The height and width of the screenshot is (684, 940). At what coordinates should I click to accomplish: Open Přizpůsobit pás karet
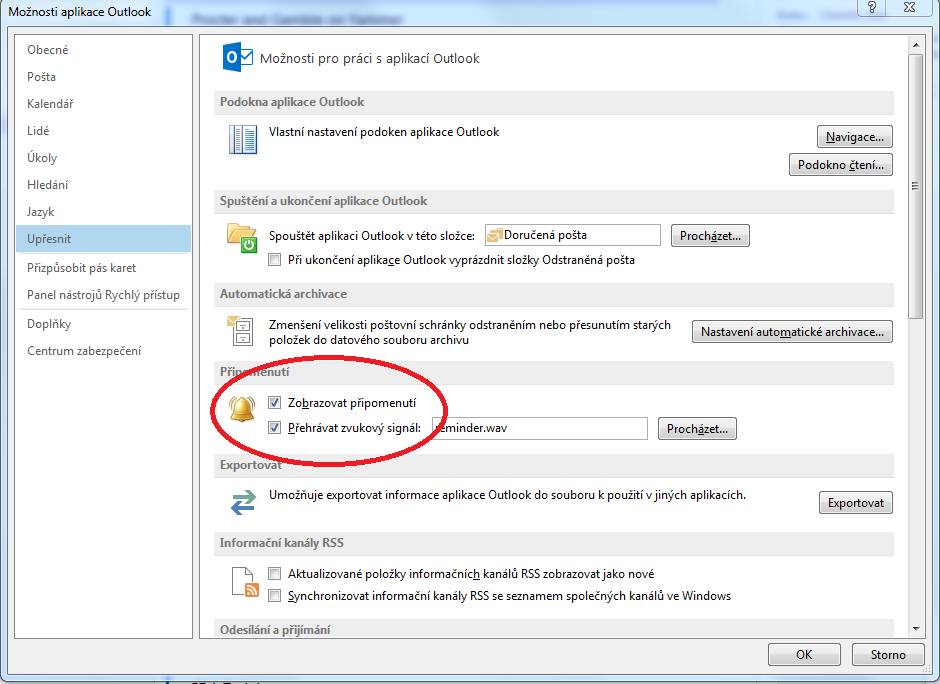tap(103, 268)
